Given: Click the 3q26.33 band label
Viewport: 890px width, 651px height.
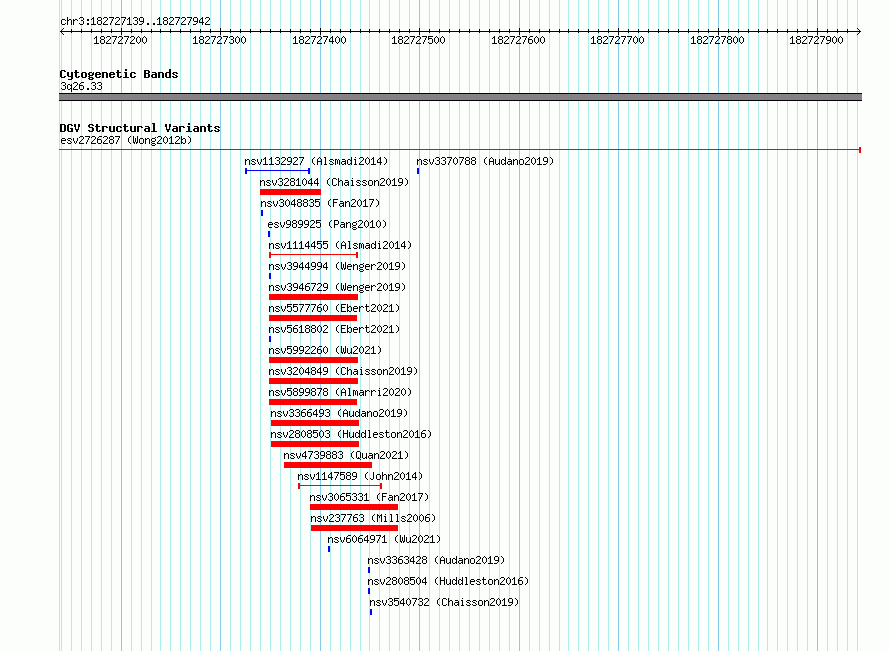Looking at the screenshot, I should pyautogui.click(x=81, y=86).
